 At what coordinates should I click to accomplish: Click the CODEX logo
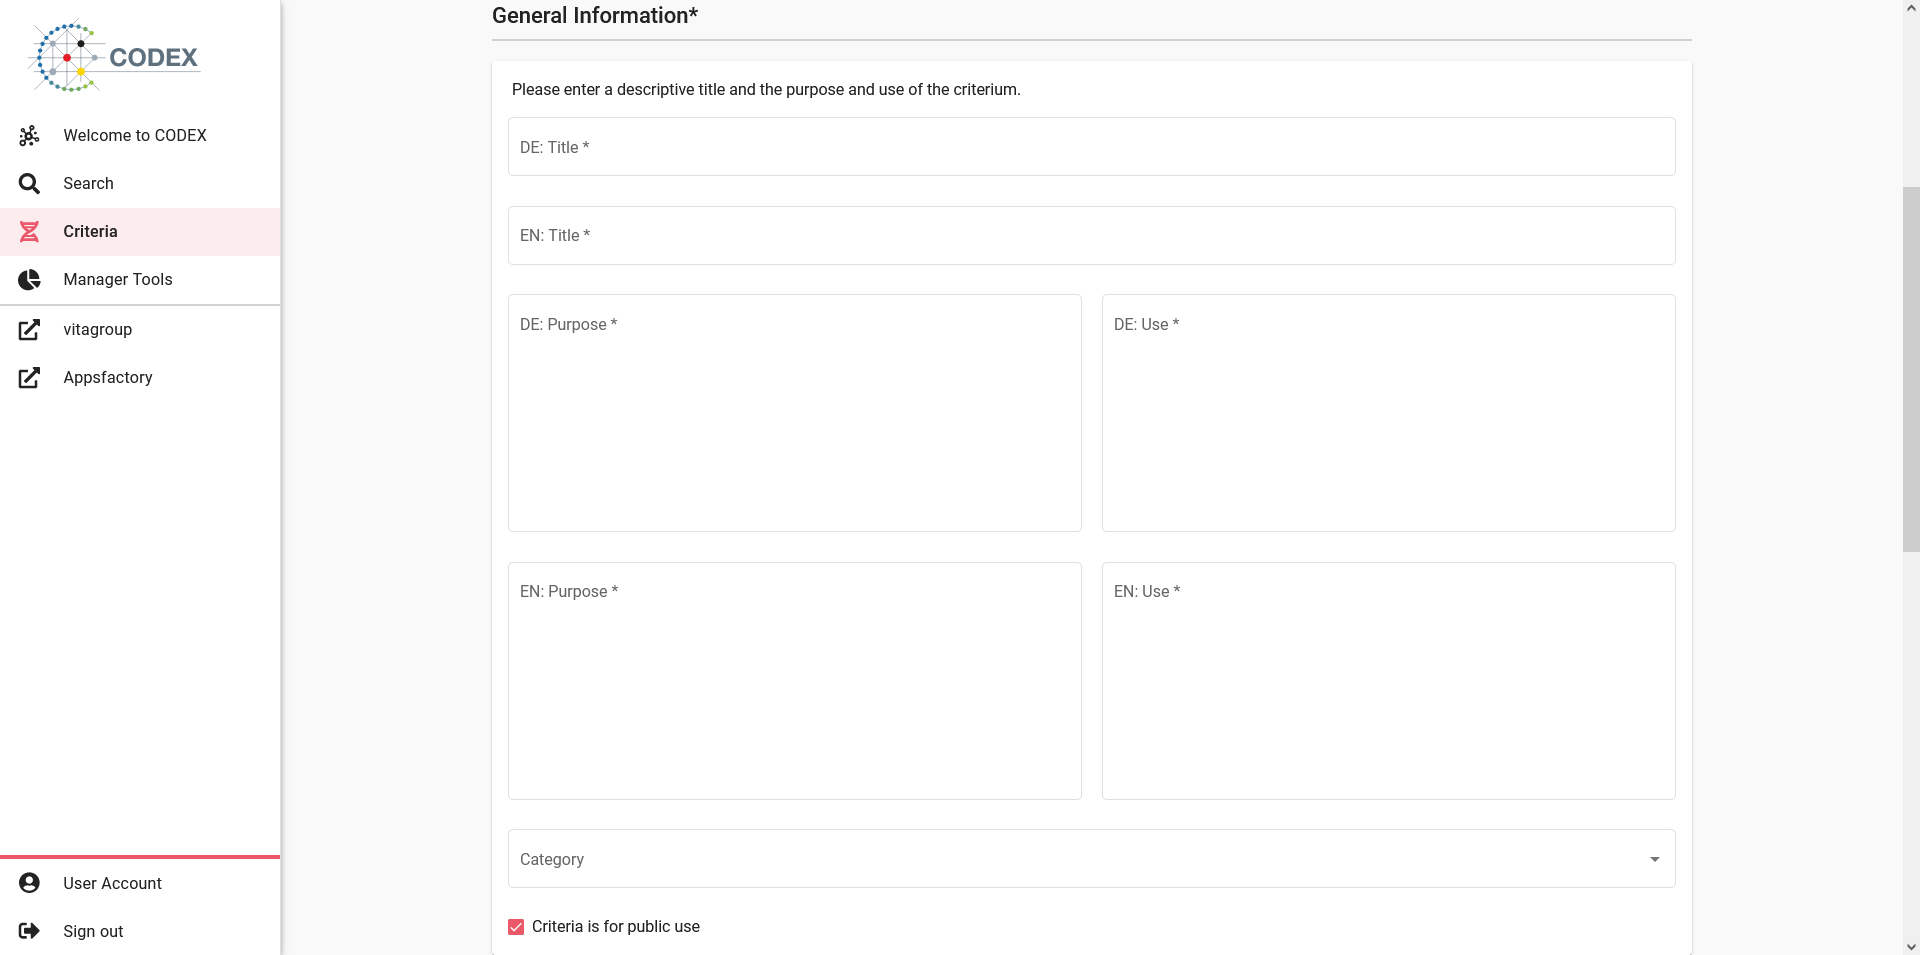[x=115, y=56]
